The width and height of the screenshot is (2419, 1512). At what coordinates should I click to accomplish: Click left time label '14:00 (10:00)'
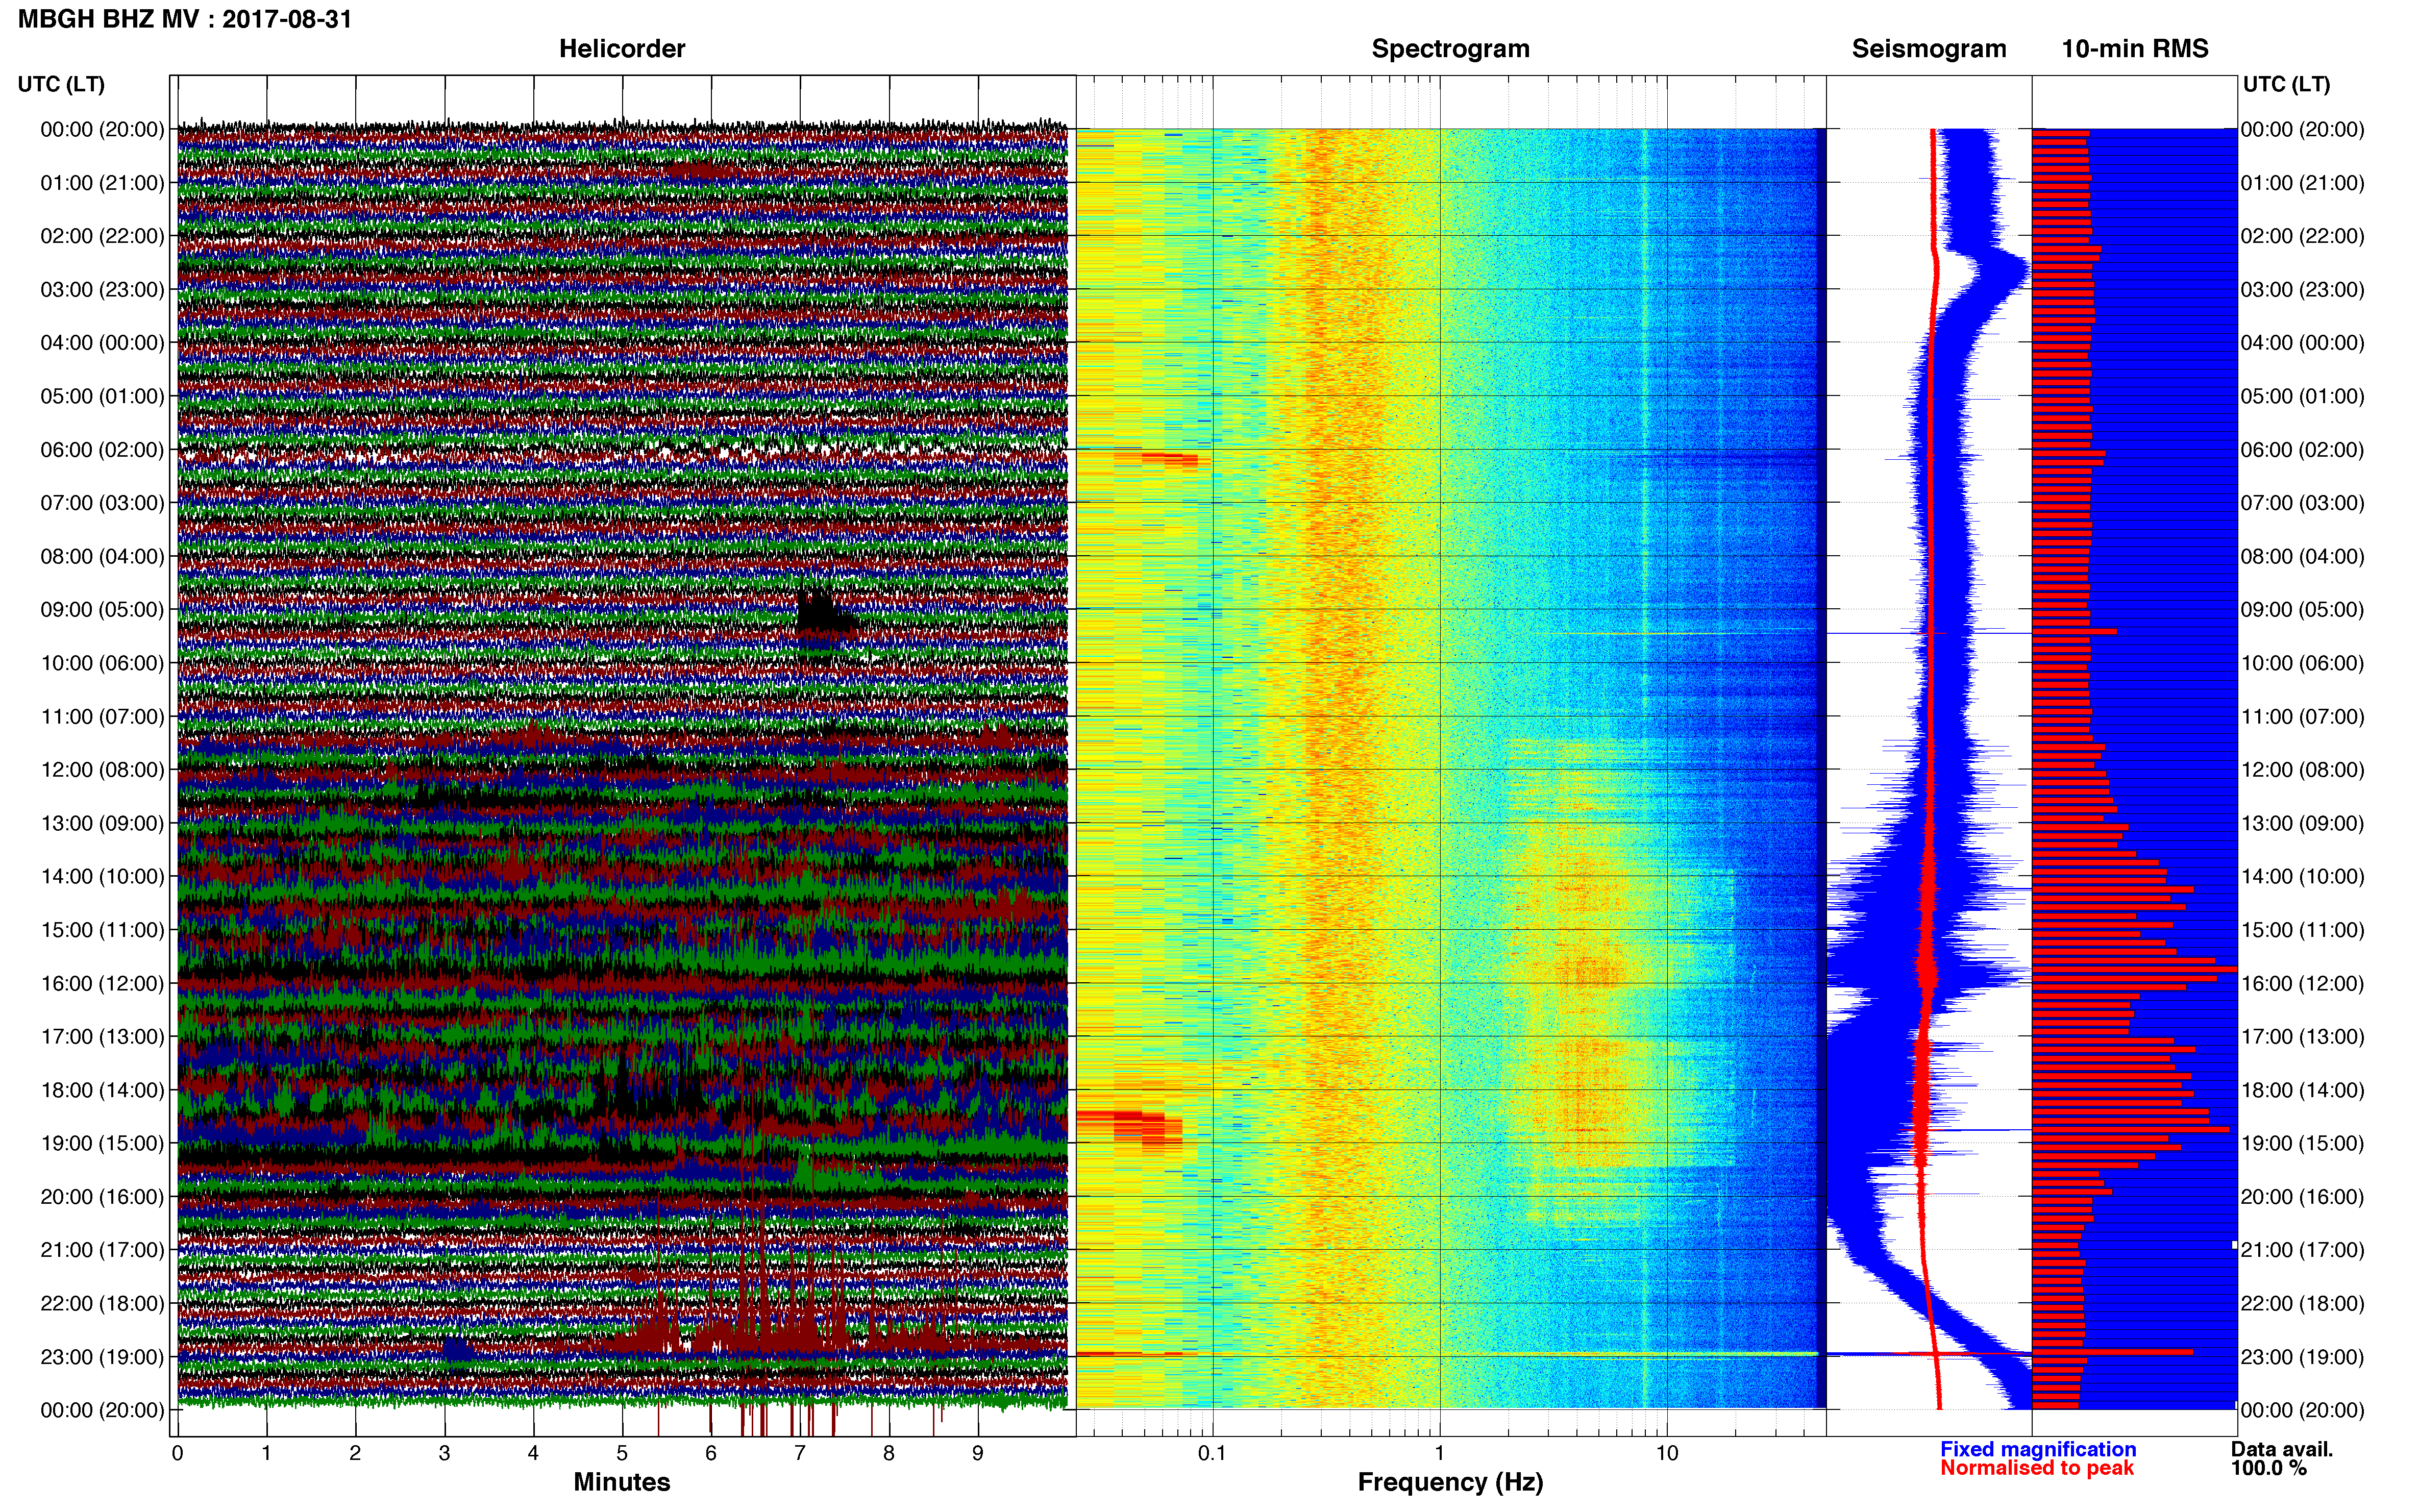(102, 877)
